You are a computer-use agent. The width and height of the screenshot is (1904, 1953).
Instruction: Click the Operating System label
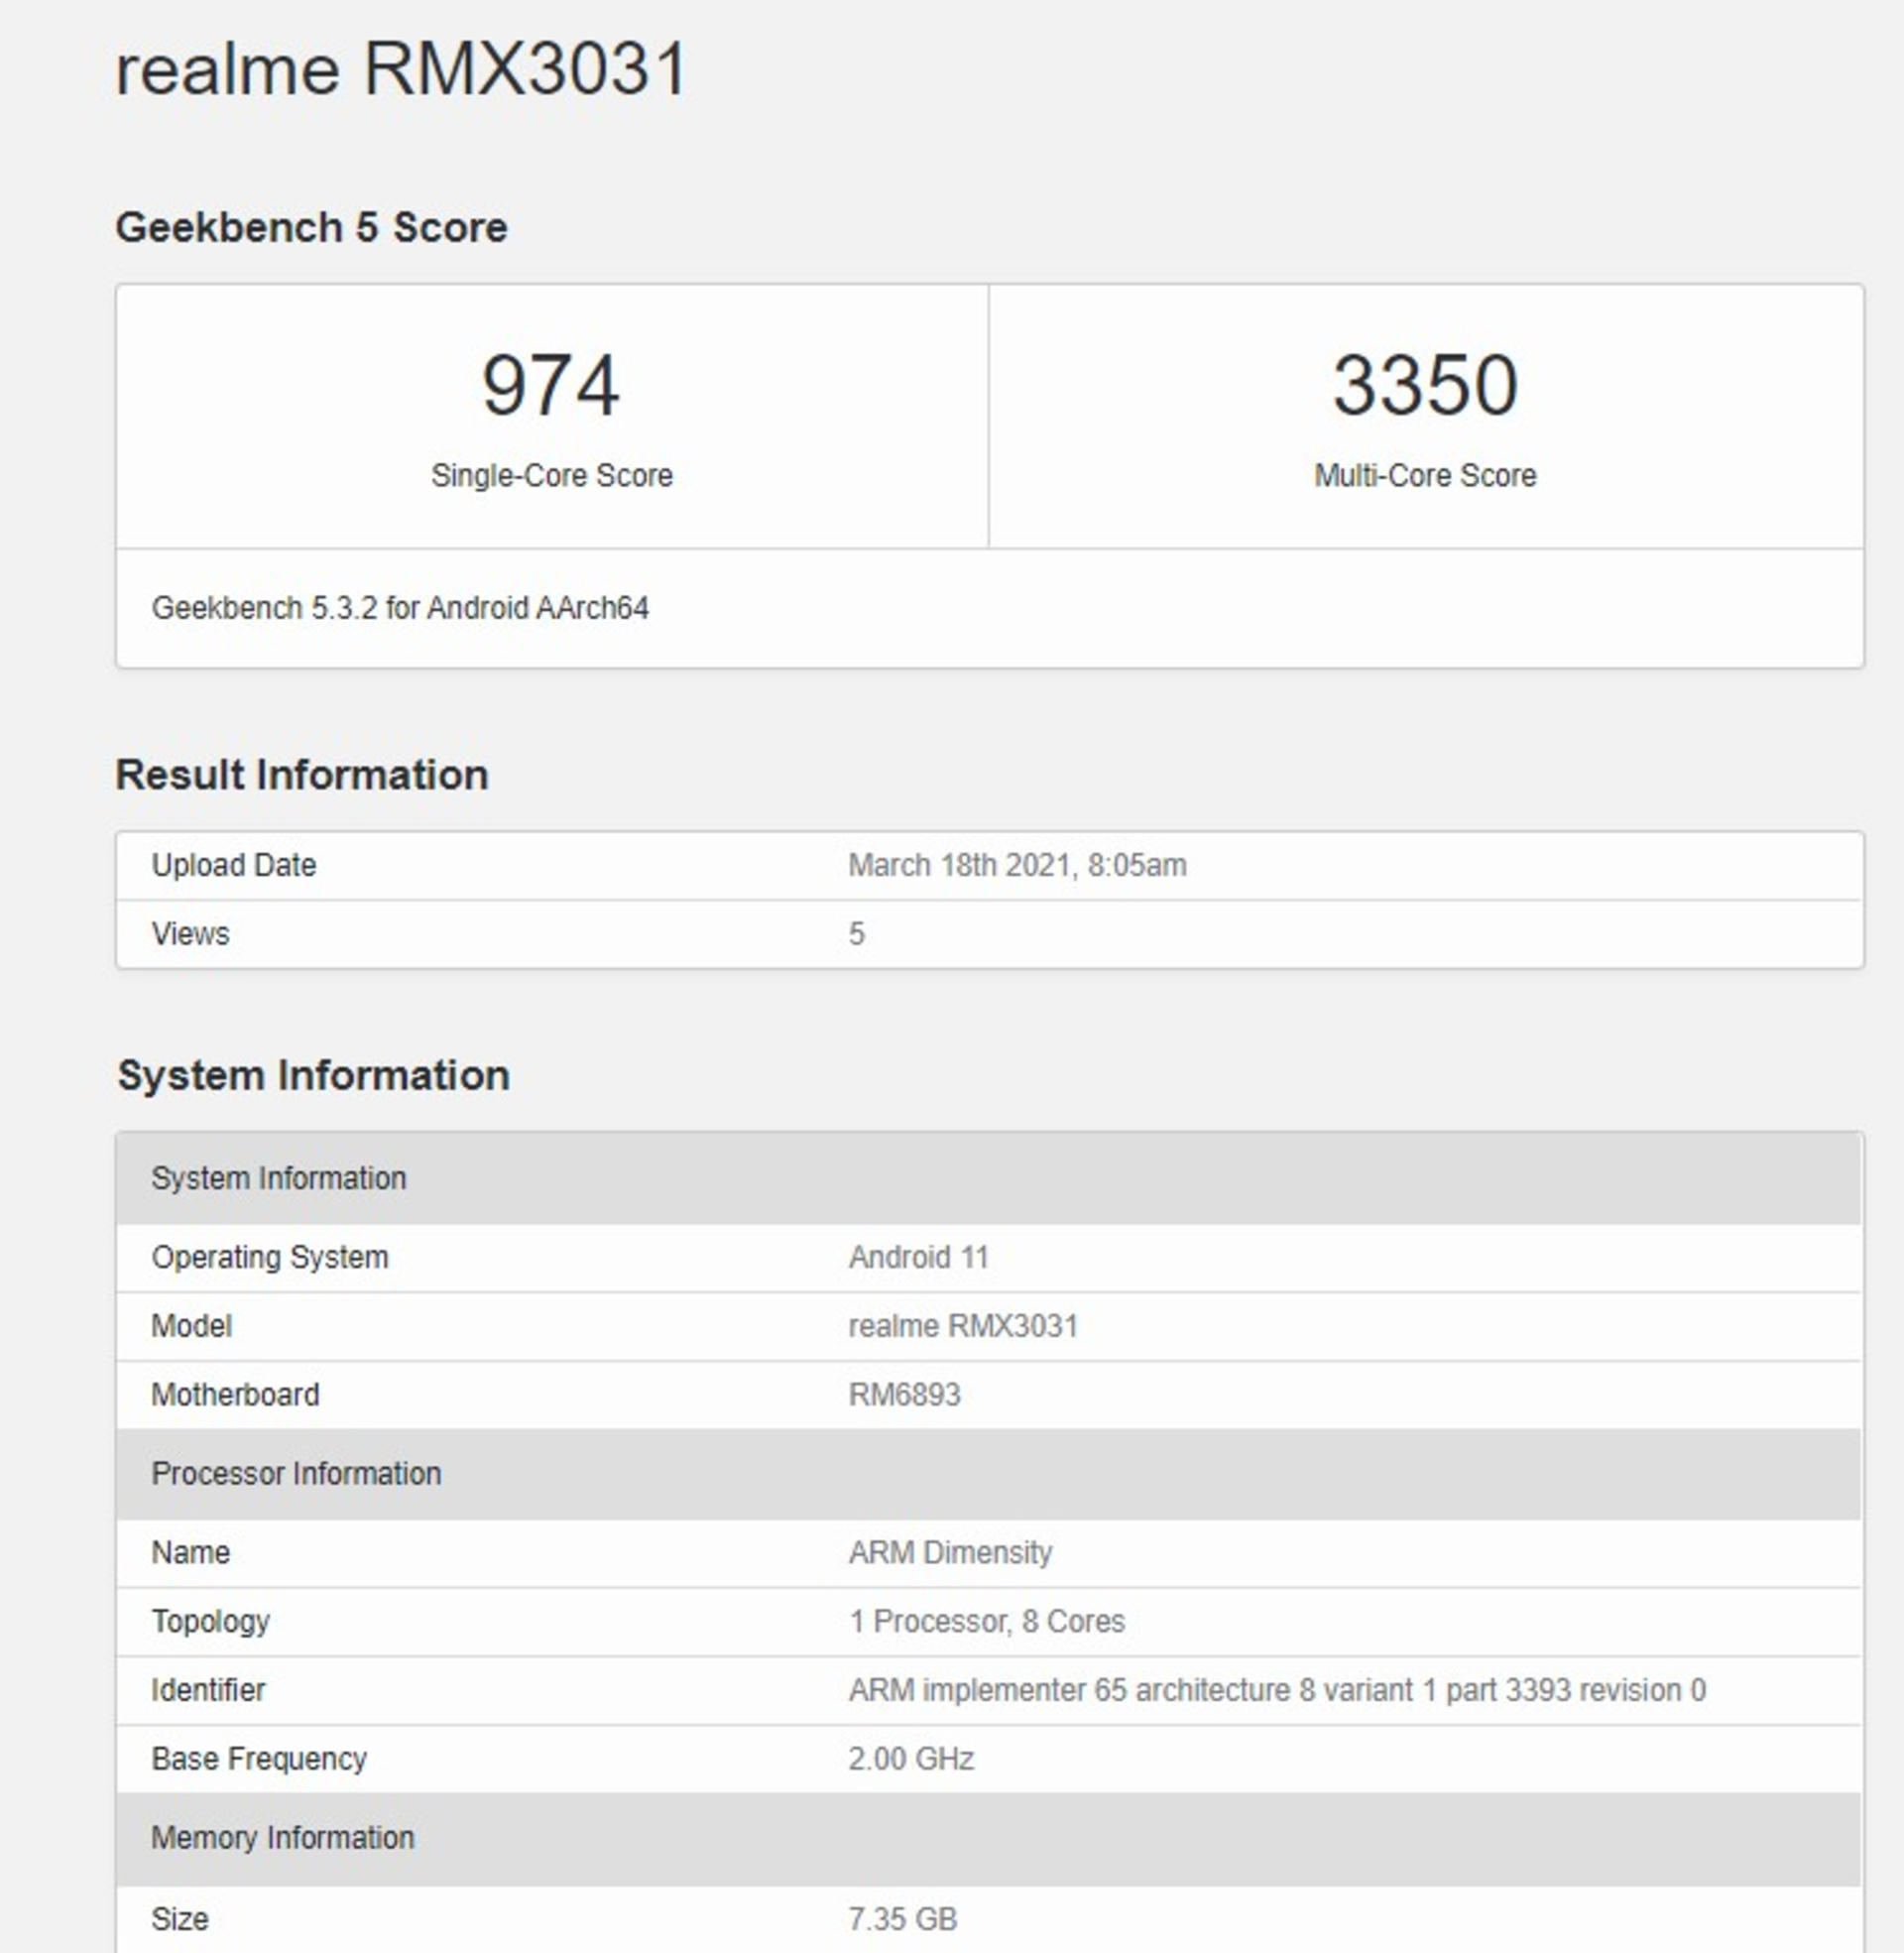coord(270,1257)
